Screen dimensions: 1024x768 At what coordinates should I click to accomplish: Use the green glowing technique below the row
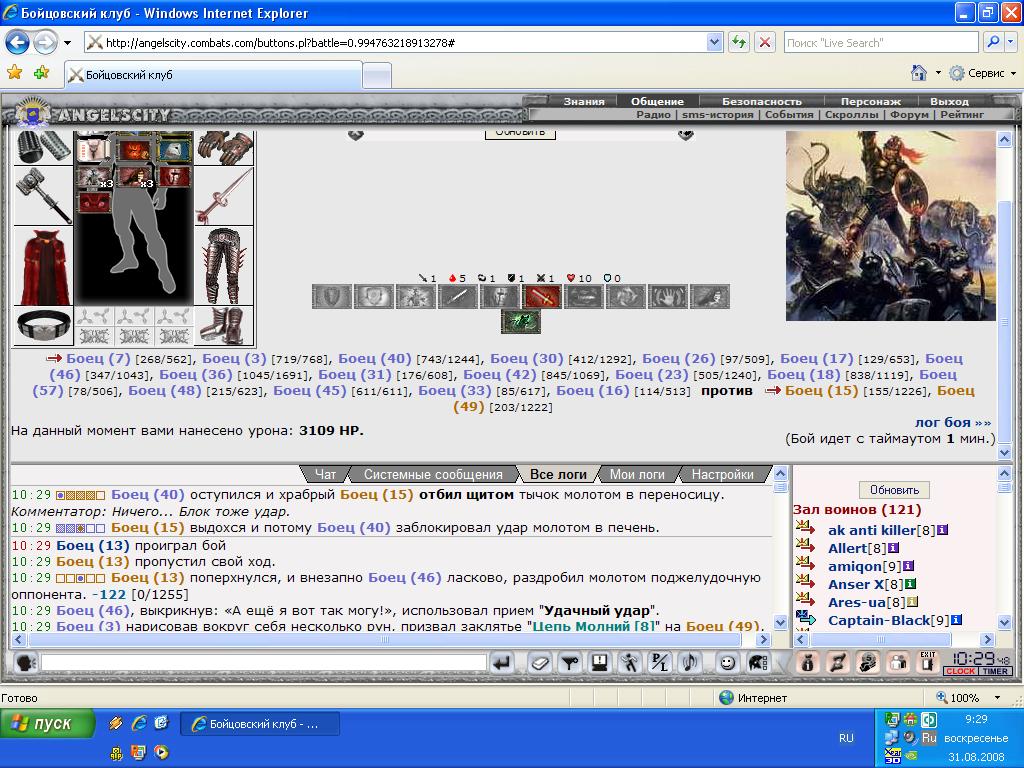tap(520, 322)
